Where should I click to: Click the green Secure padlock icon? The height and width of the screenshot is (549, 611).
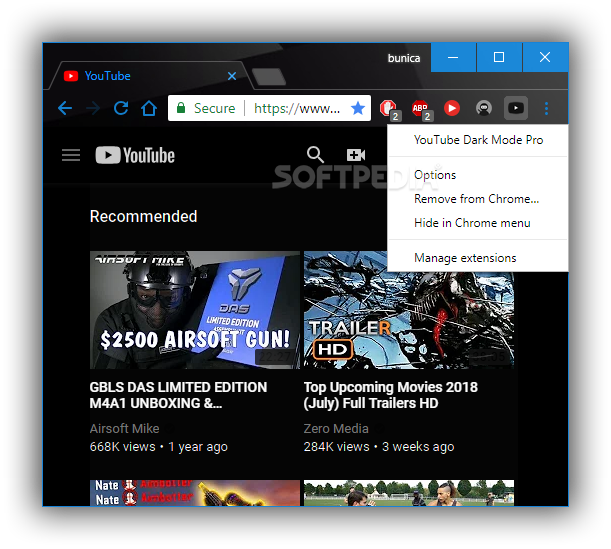click(x=181, y=108)
